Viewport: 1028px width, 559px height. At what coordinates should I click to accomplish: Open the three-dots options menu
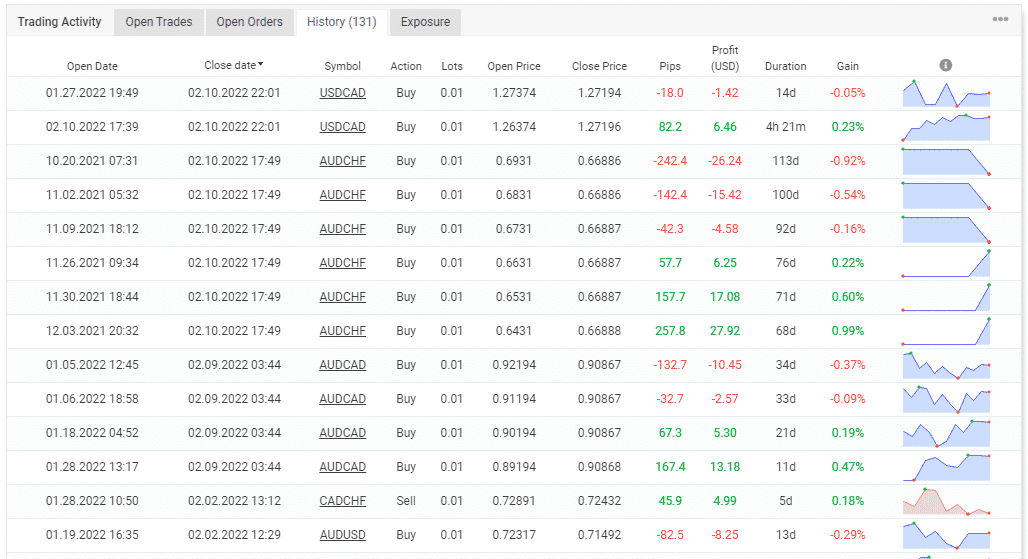(x=1000, y=19)
